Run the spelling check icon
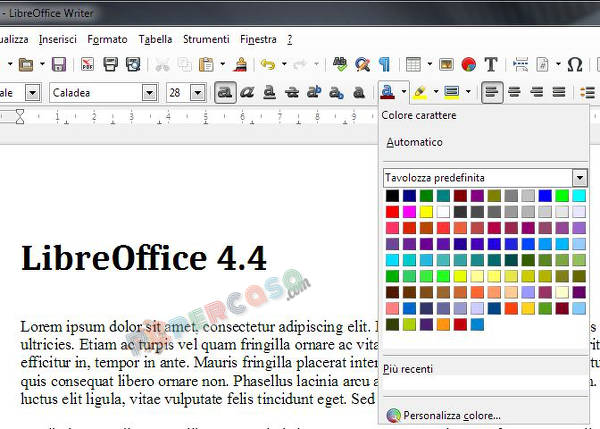600x429 pixels. [x=340, y=64]
